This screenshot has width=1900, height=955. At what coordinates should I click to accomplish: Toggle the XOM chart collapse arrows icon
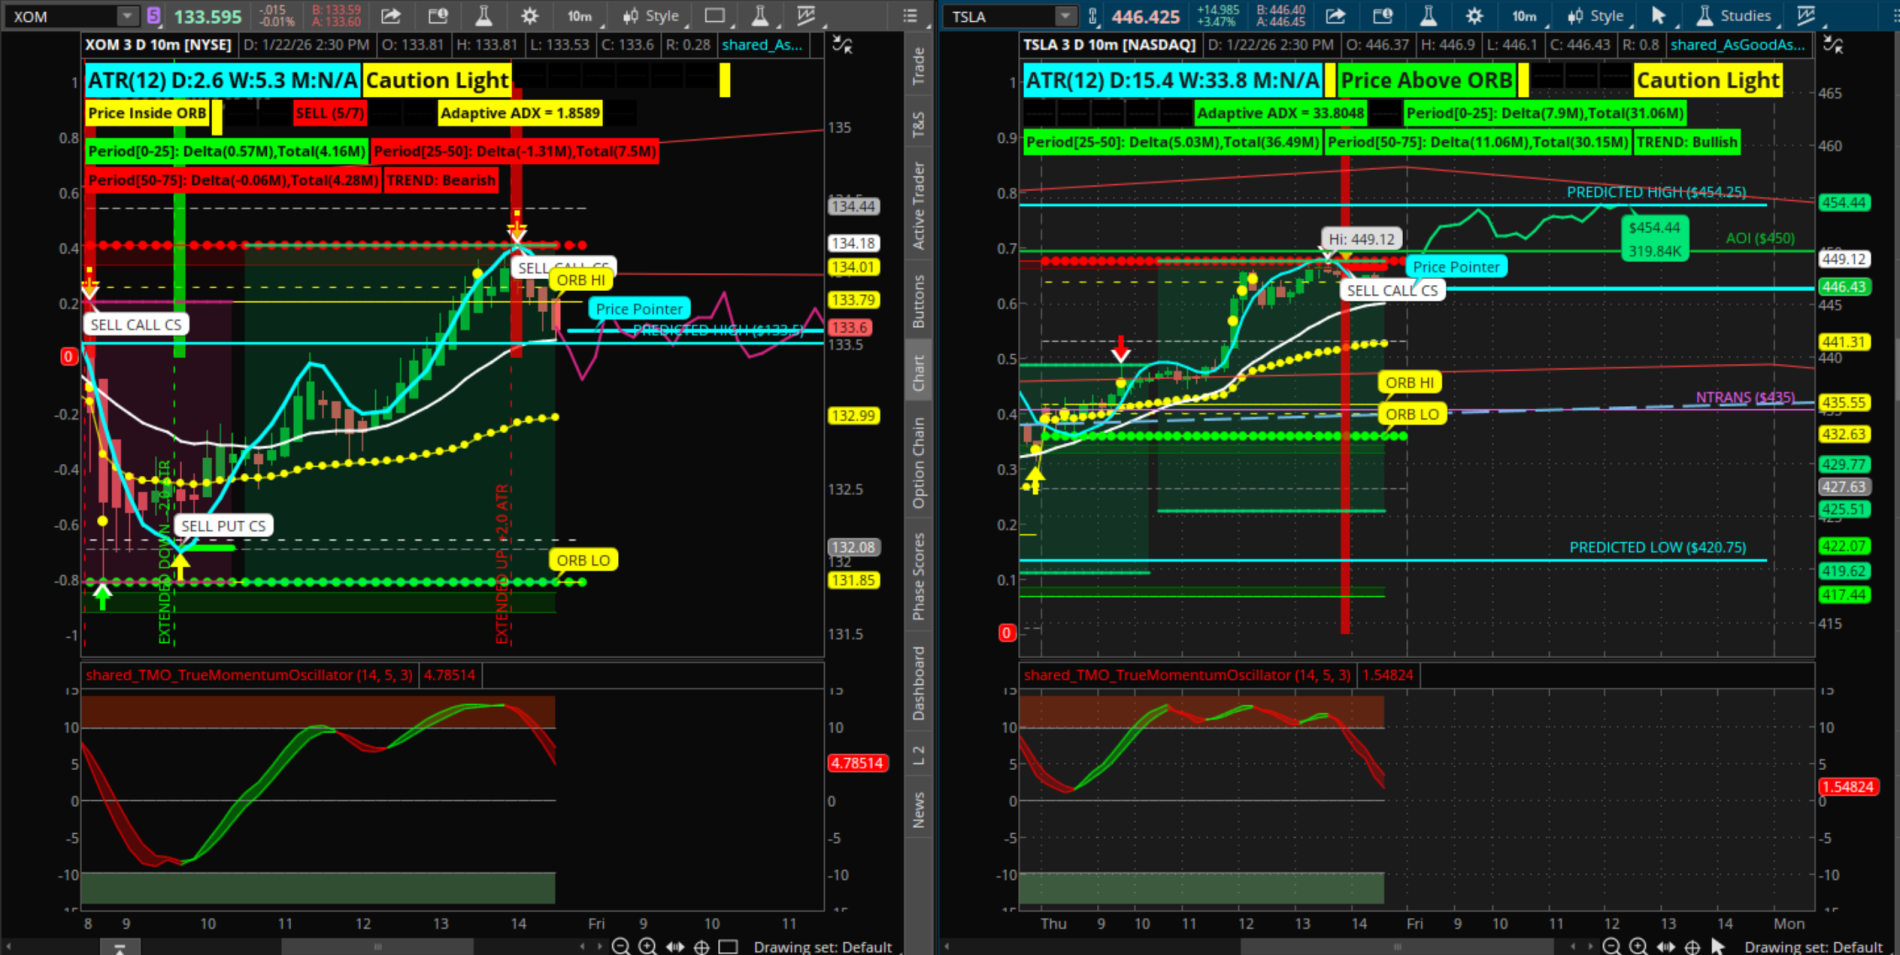pyautogui.click(x=842, y=45)
